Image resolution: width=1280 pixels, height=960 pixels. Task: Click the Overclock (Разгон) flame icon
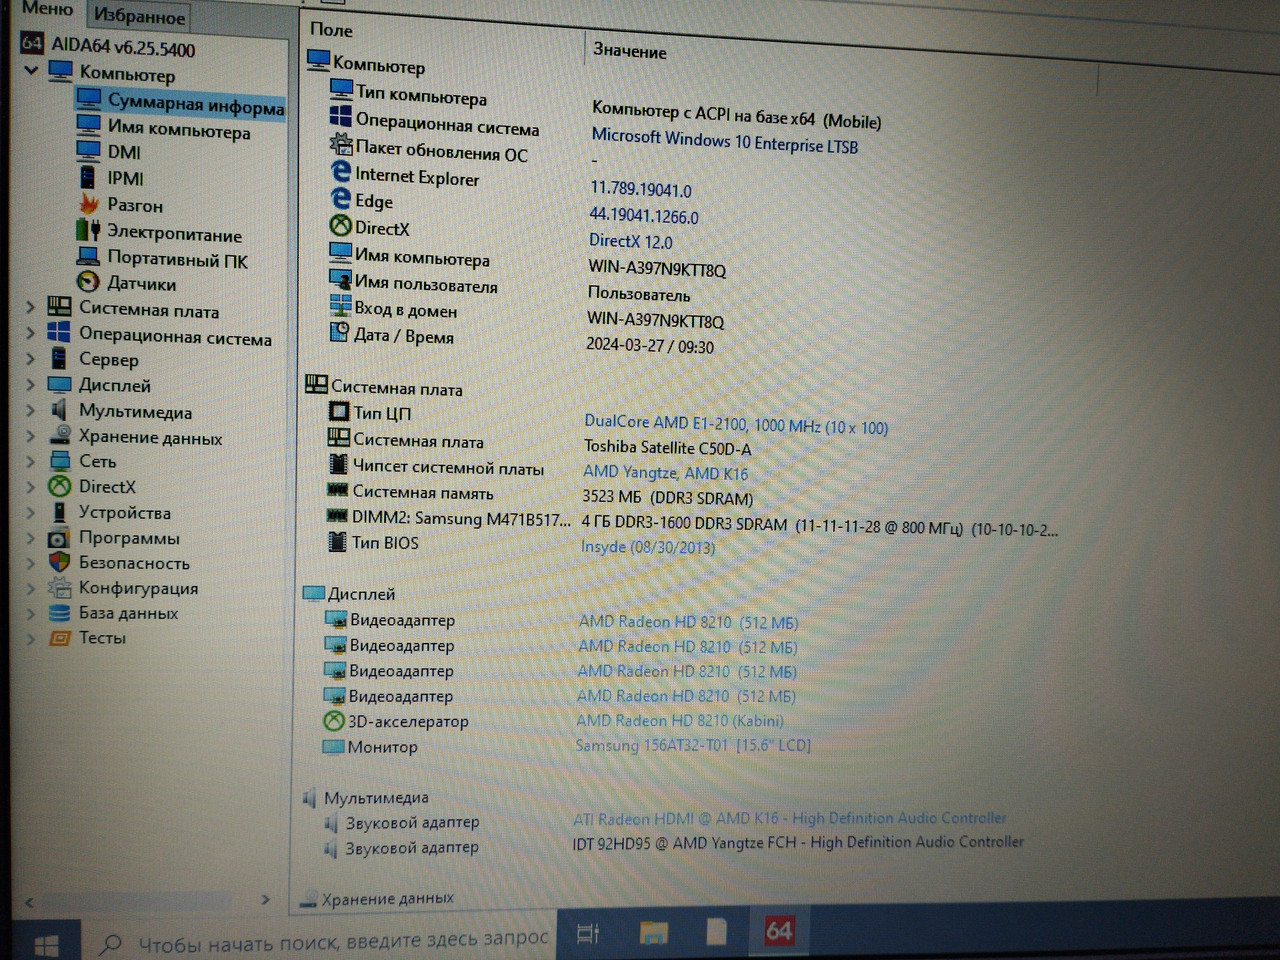pyautogui.click(x=89, y=204)
